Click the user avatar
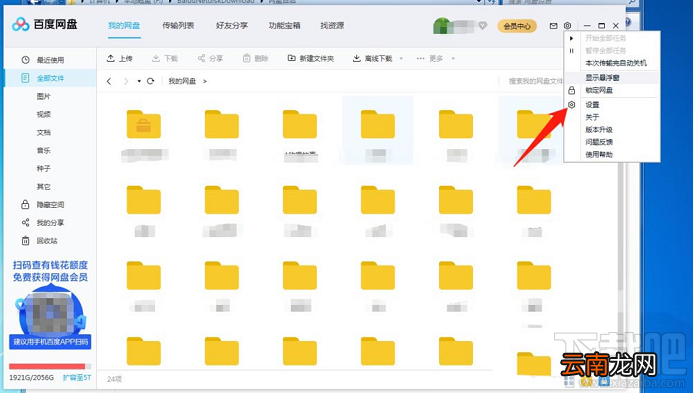Image resolution: width=694 pixels, height=393 pixels. 441,26
